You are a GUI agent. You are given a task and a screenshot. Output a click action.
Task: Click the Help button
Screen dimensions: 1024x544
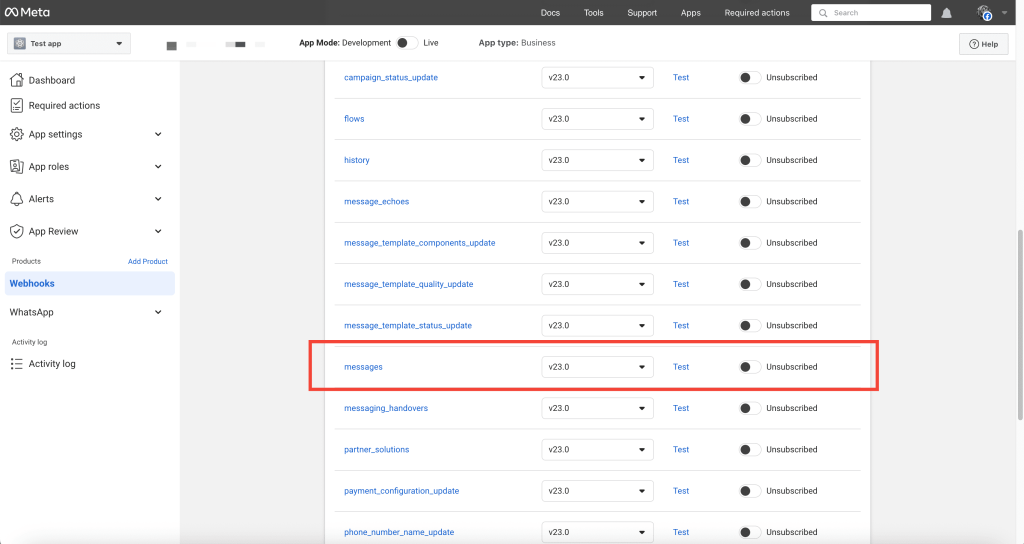pos(983,44)
